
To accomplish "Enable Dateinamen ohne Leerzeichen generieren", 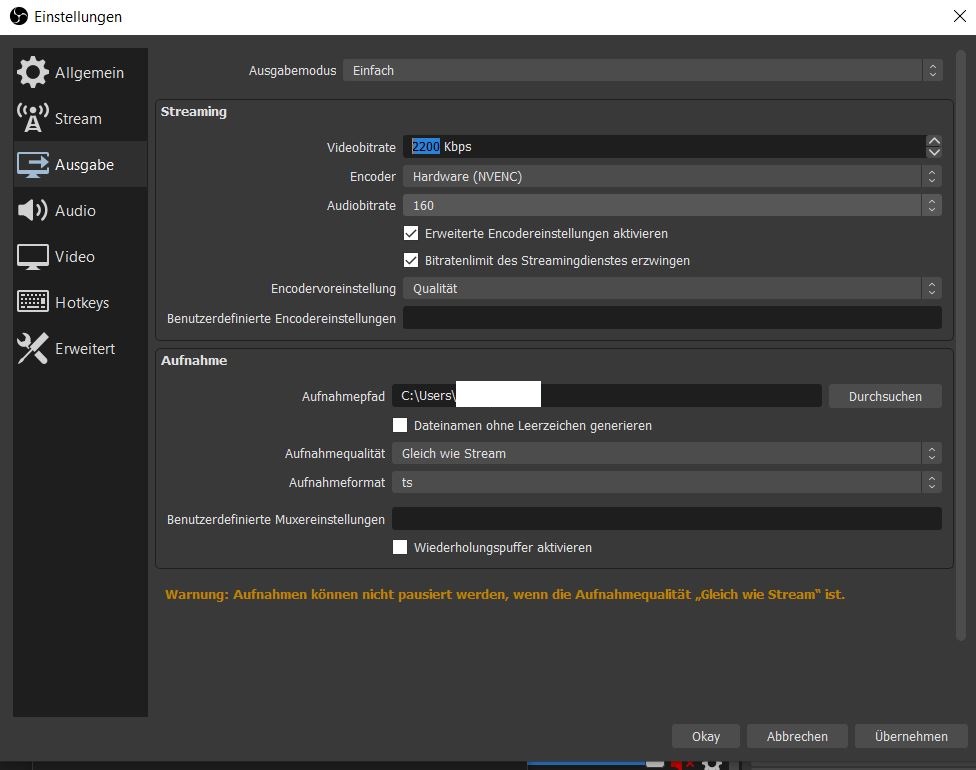I will (x=400, y=425).
